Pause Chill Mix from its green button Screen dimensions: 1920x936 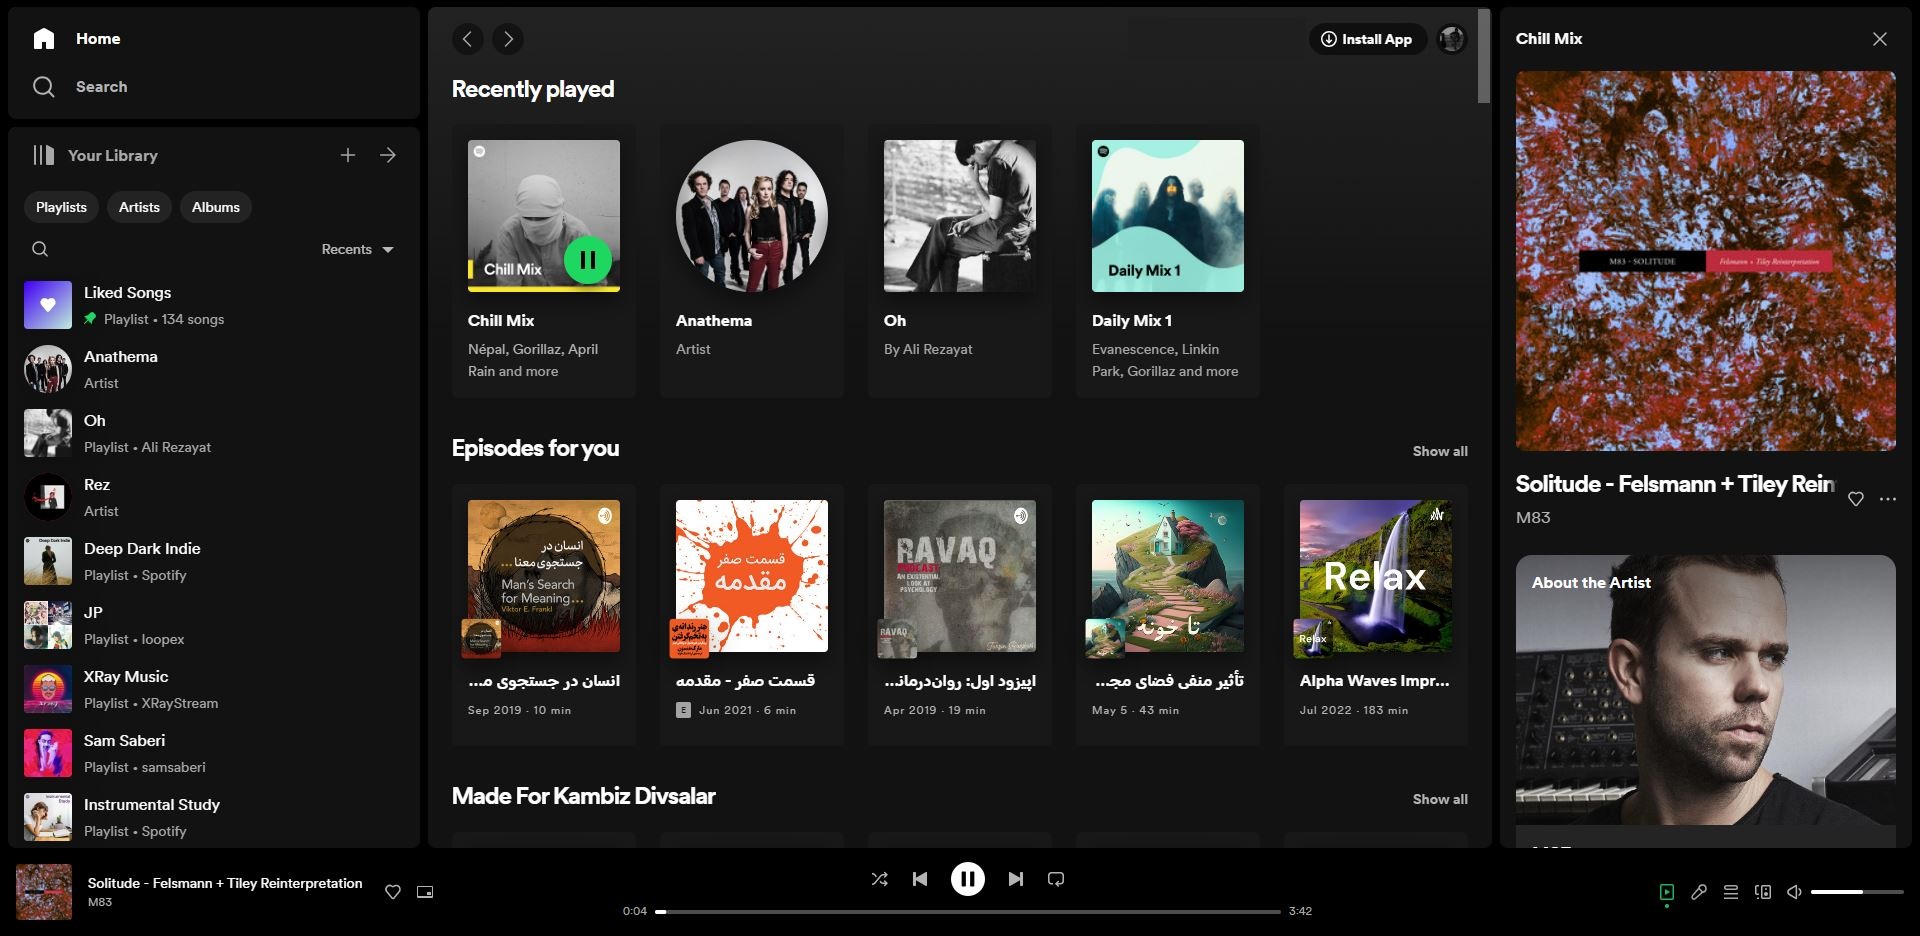(588, 260)
